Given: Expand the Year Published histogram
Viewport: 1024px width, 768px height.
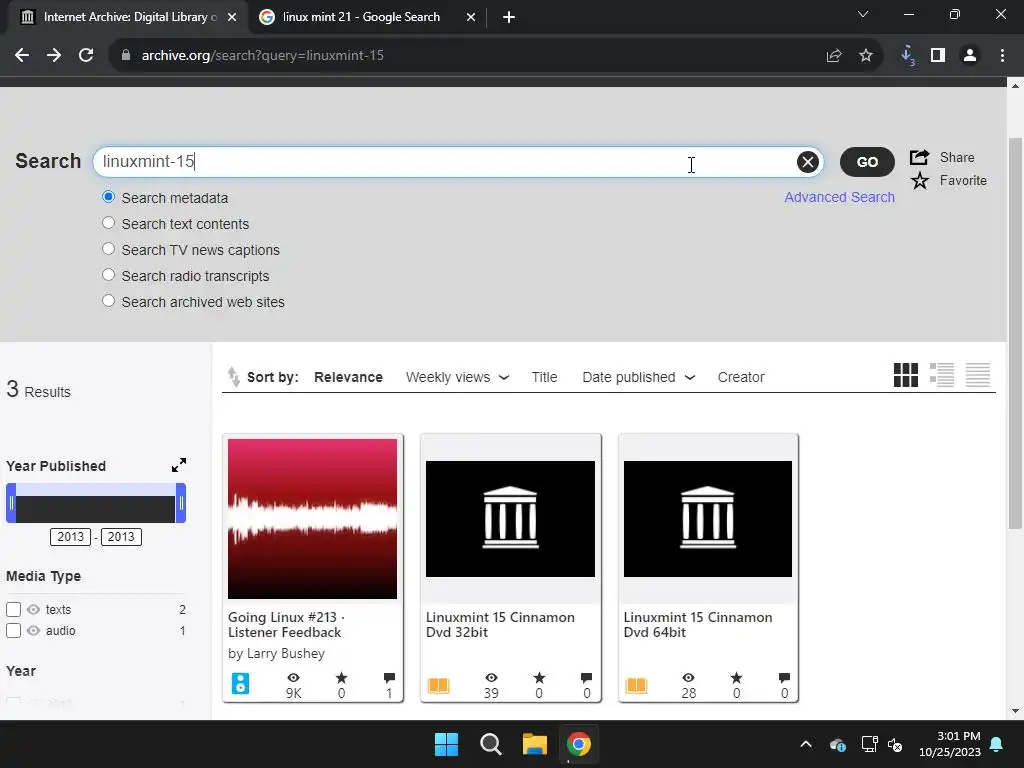Looking at the screenshot, I should (x=179, y=465).
